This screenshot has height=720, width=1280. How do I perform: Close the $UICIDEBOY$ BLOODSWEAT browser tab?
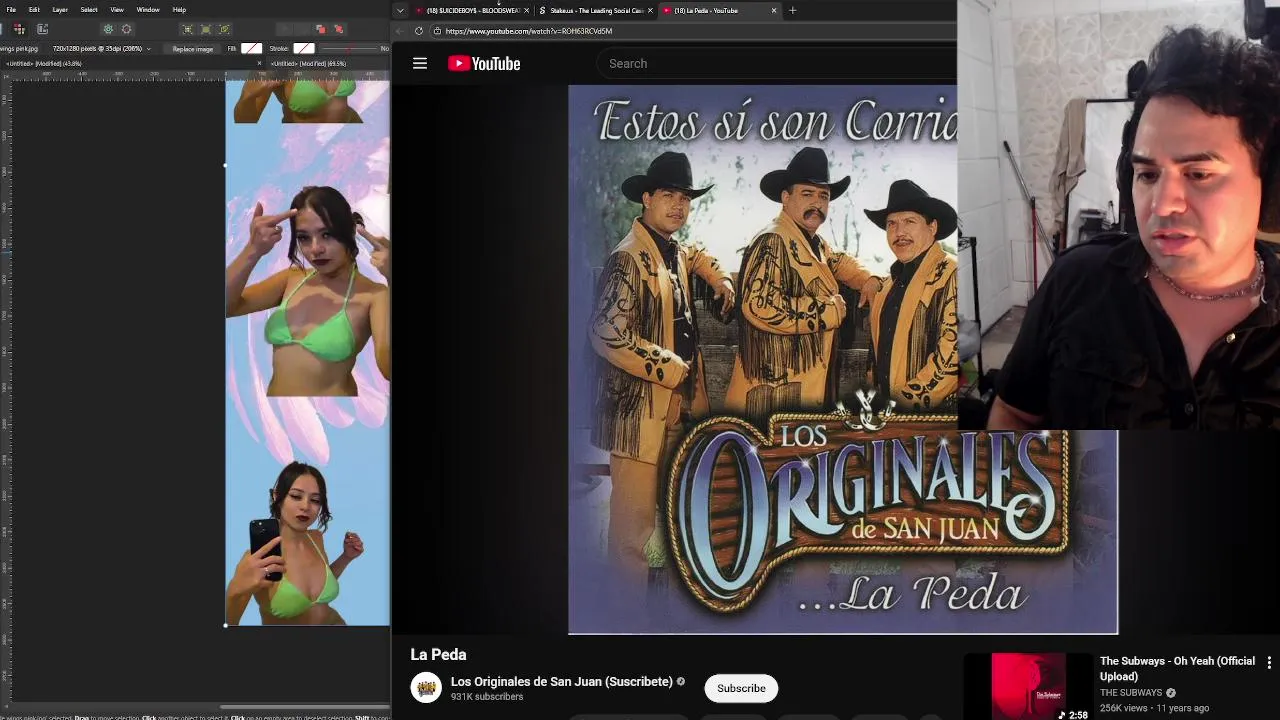tap(526, 11)
